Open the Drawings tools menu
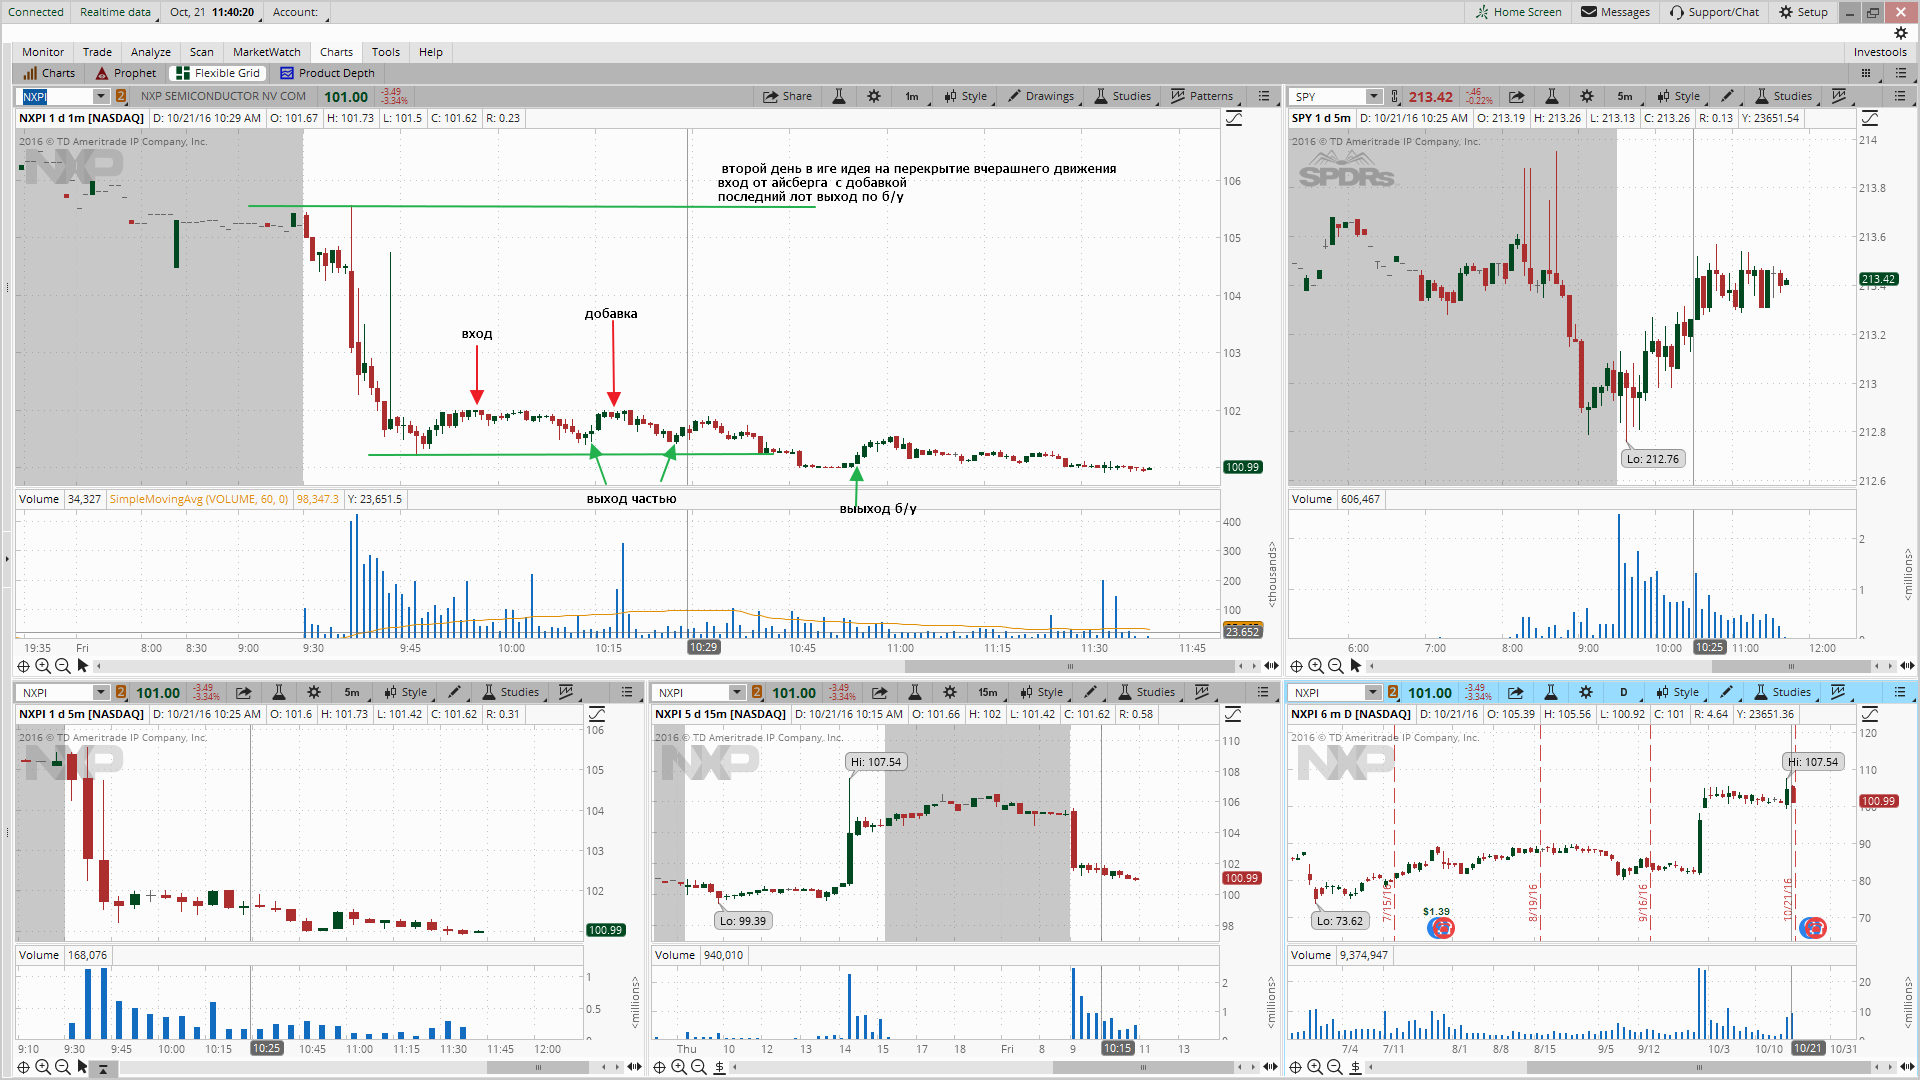 coord(1041,96)
